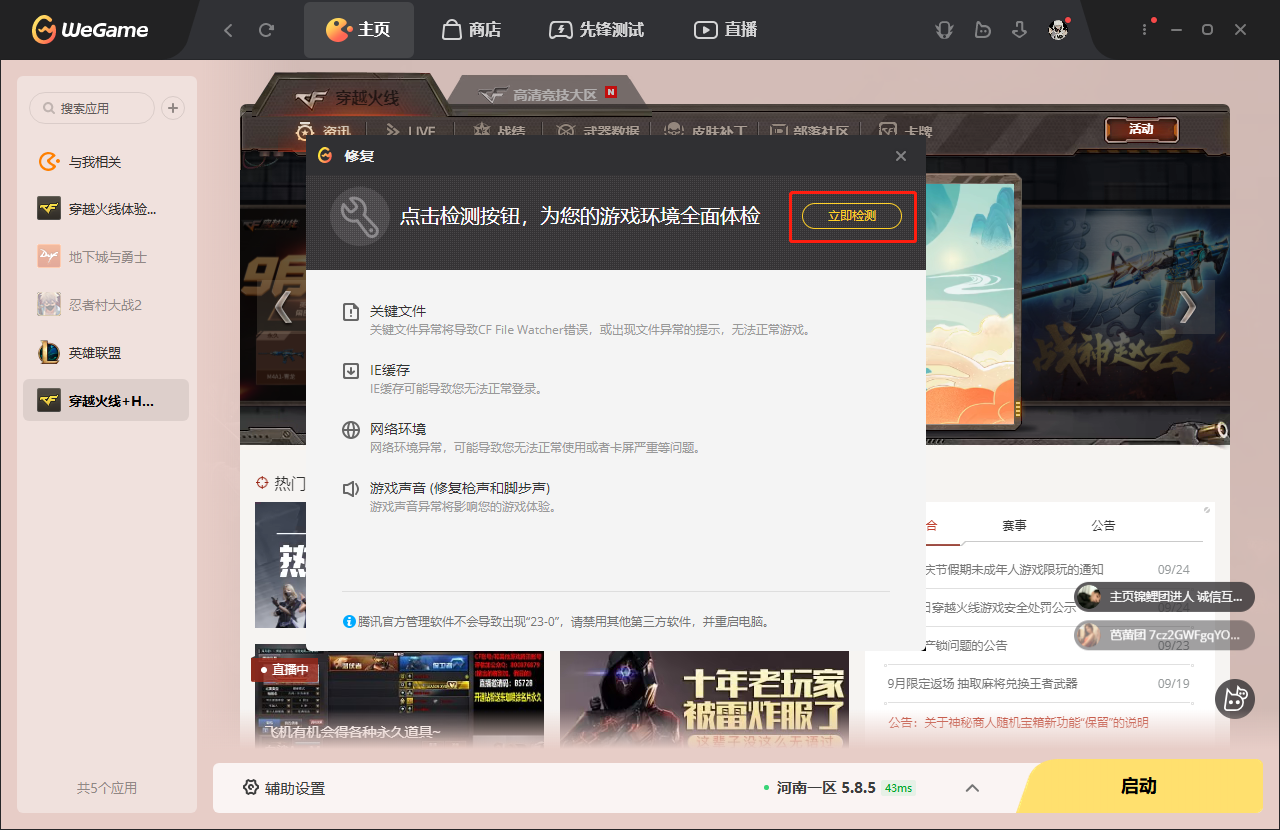Click the WeGame logo
The image size is (1280, 830).
pos(90,30)
